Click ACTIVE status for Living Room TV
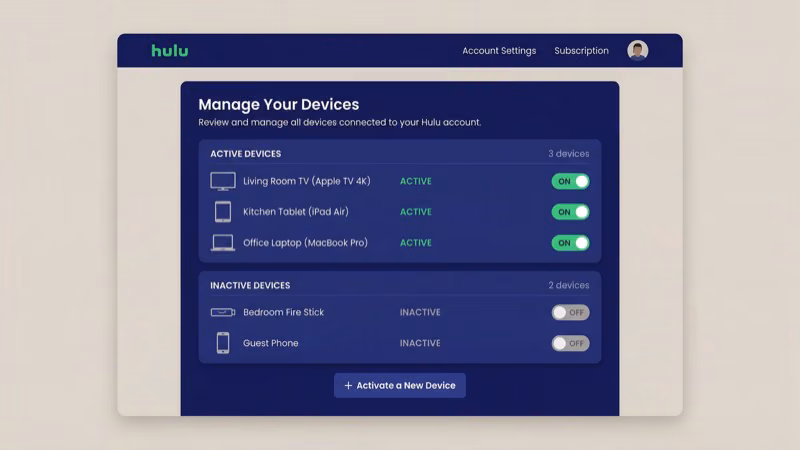Viewport: 800px width, 450px height. (415, 181)
